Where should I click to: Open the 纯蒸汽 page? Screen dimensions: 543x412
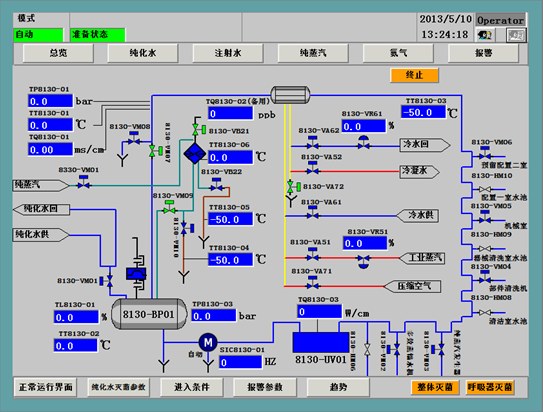313,53
